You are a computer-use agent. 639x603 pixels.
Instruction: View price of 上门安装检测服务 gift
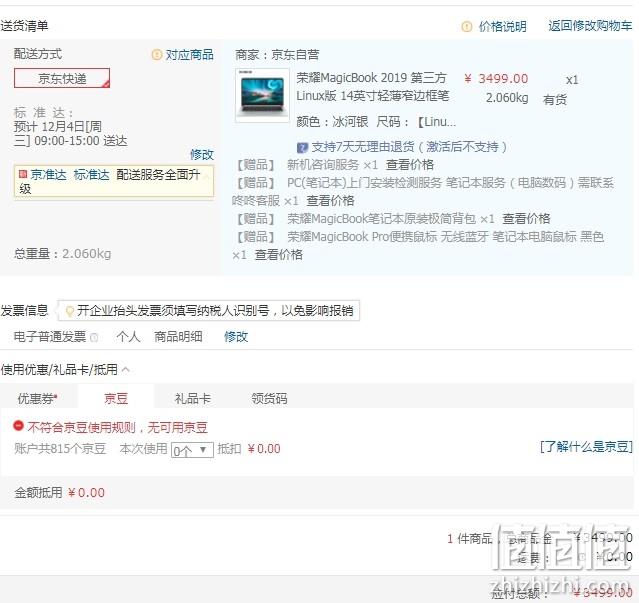coord(330,200)
